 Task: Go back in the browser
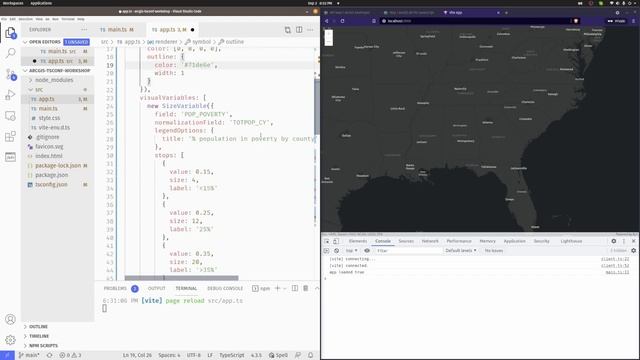tap(327, 21)
